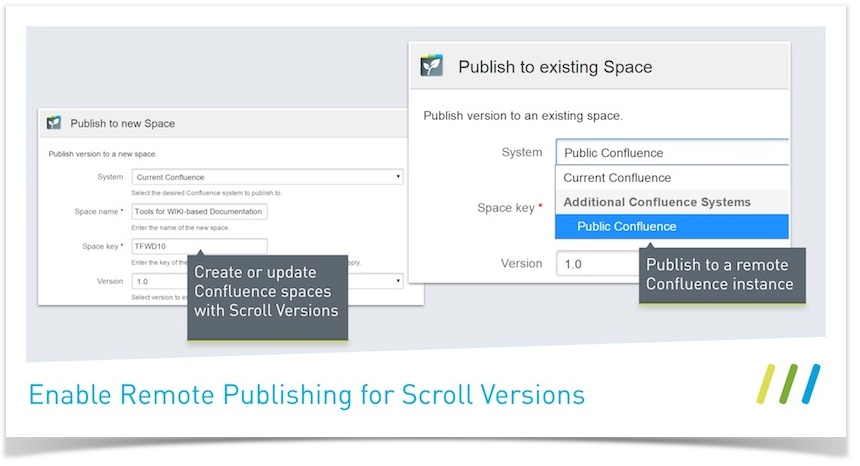Screen dimensions: 860x466
Task: Click the 'Version' label in the existing Space dialog
Action: (521, 264)
